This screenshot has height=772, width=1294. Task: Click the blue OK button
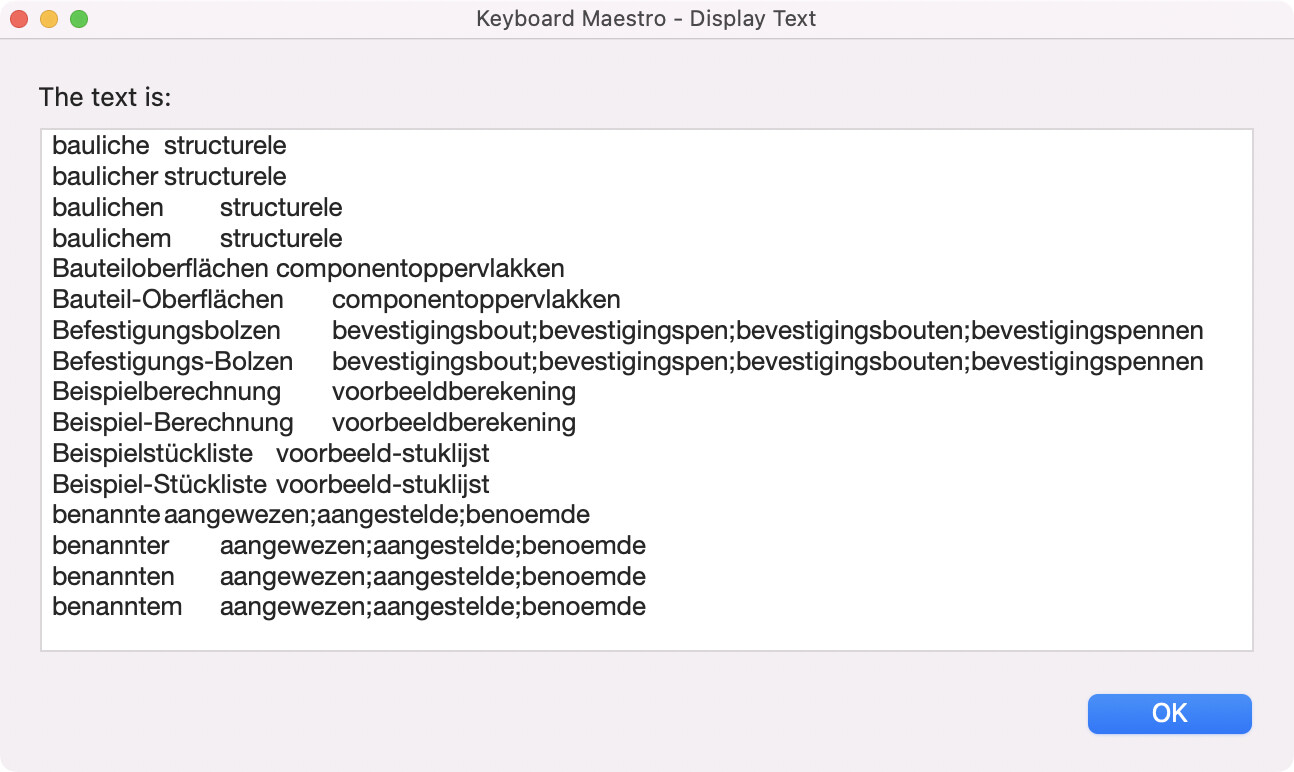click(x=1169, y=713)
